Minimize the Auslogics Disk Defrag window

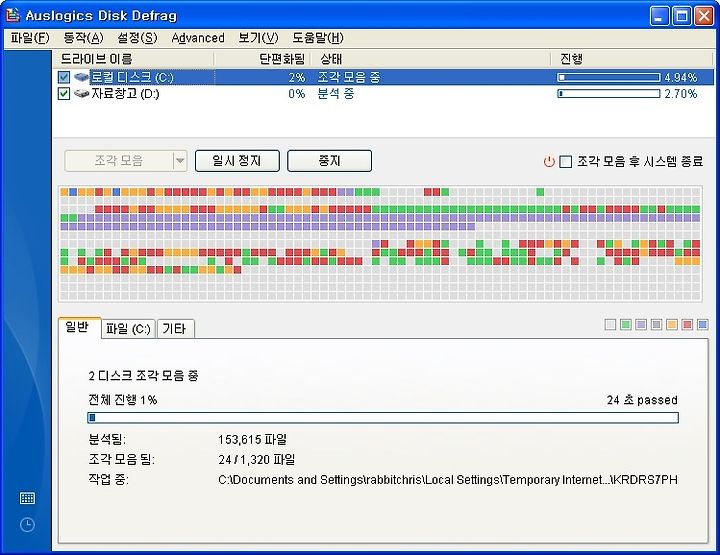point(659,17)
